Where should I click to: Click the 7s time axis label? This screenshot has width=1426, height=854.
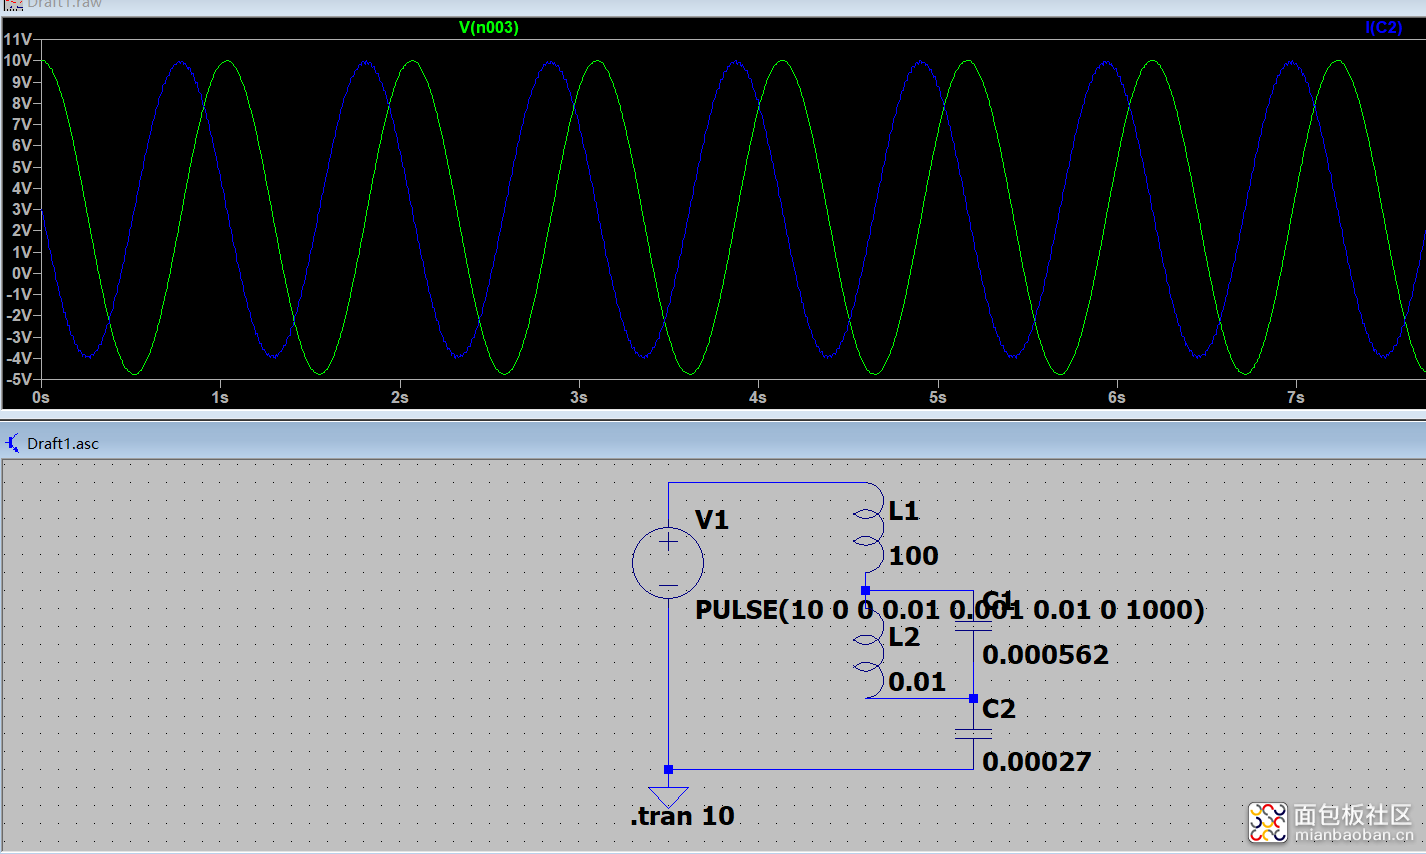pos(1296,397)
